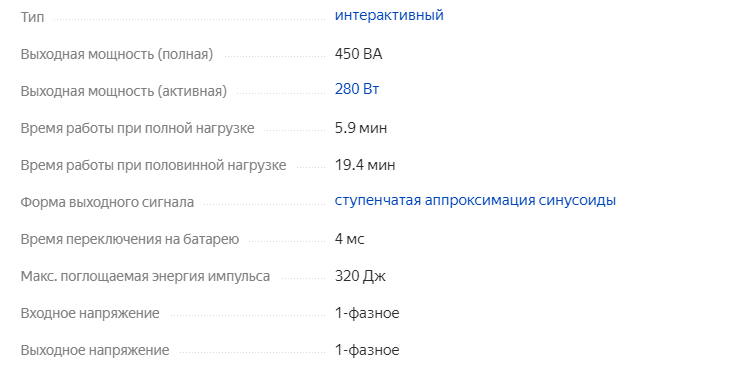The height and width of the screenshot is (372, 753).
Task: Click Форма выходного сигнала label
Action: 107,203
